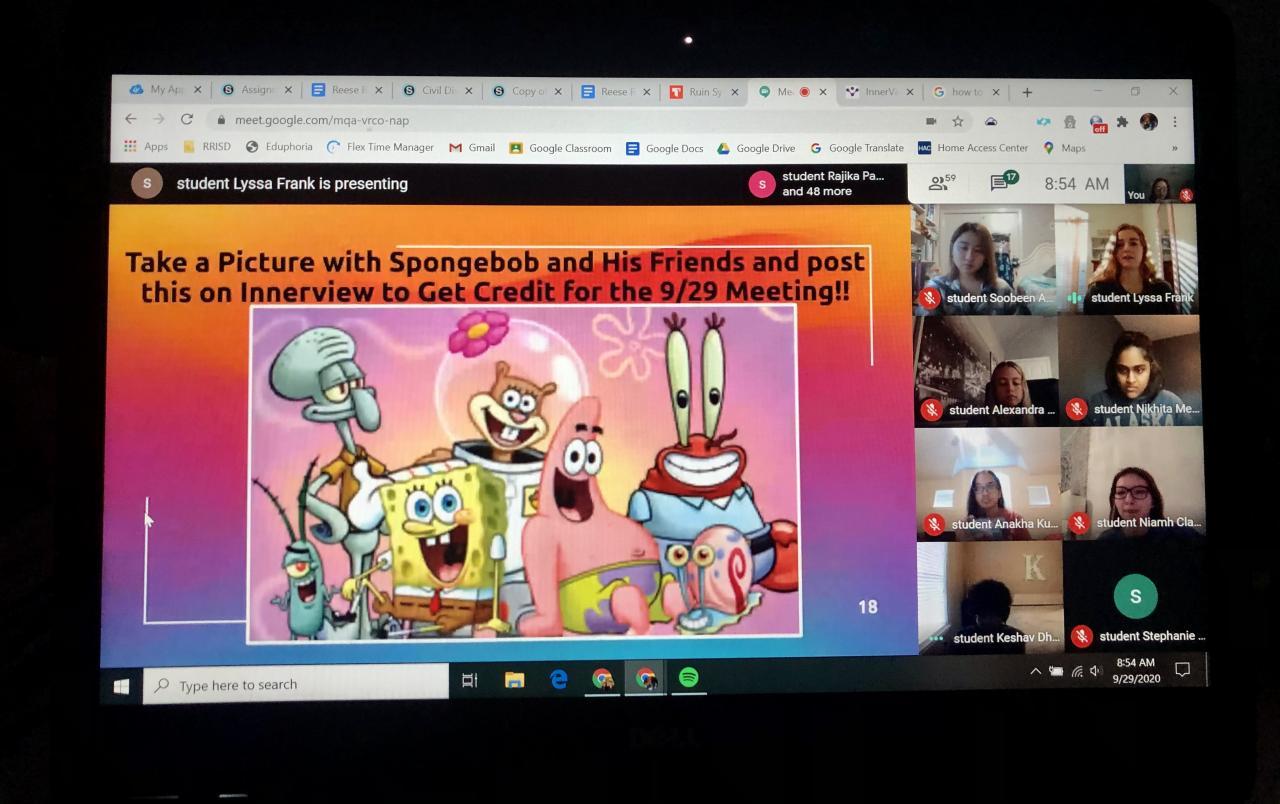Viewport: 1280px width, 804px height.
Task: Click the presented Spongebob slide
Action: (x=509, y=430)
